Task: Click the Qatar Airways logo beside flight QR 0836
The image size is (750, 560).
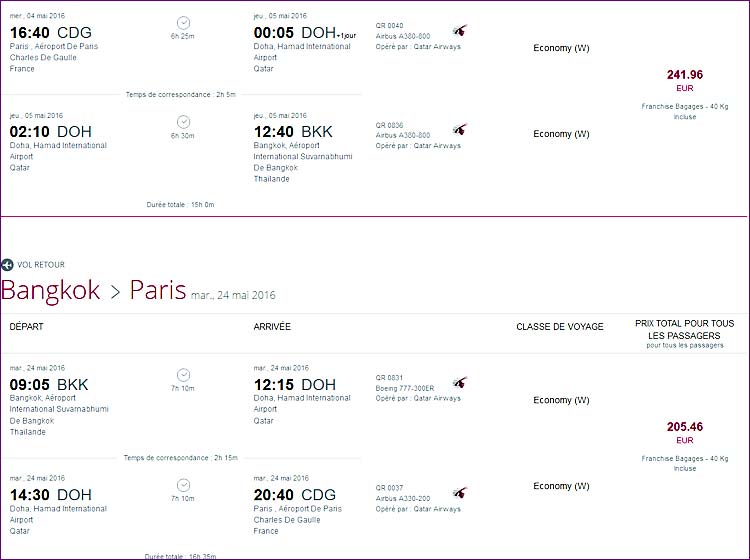Action: pos(459,130)
